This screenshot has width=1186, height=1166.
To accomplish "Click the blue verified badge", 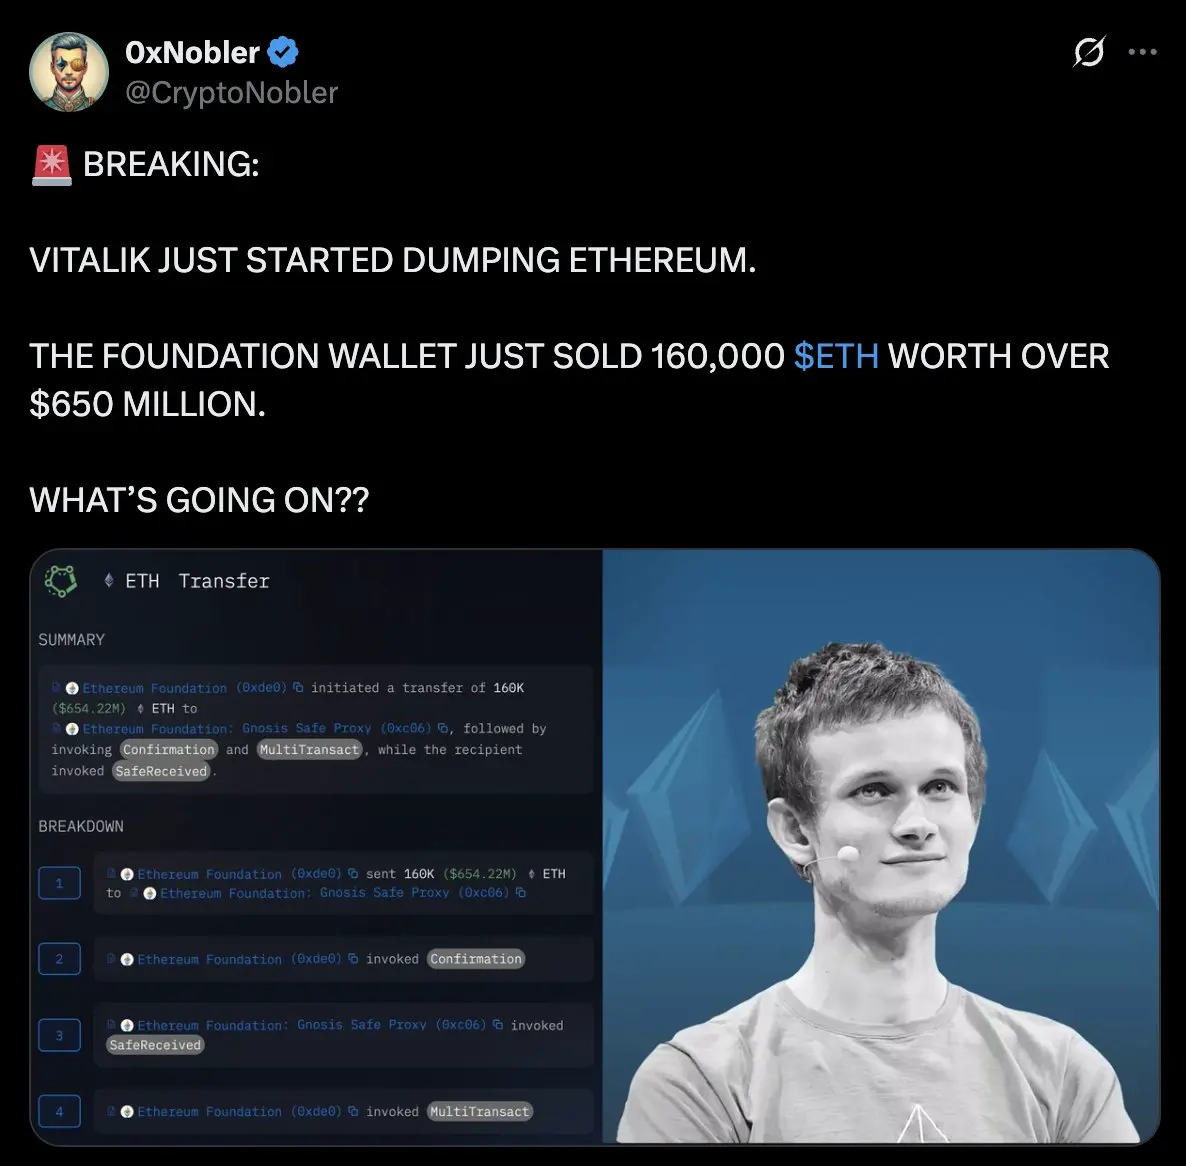I will (x=283, y=51).
